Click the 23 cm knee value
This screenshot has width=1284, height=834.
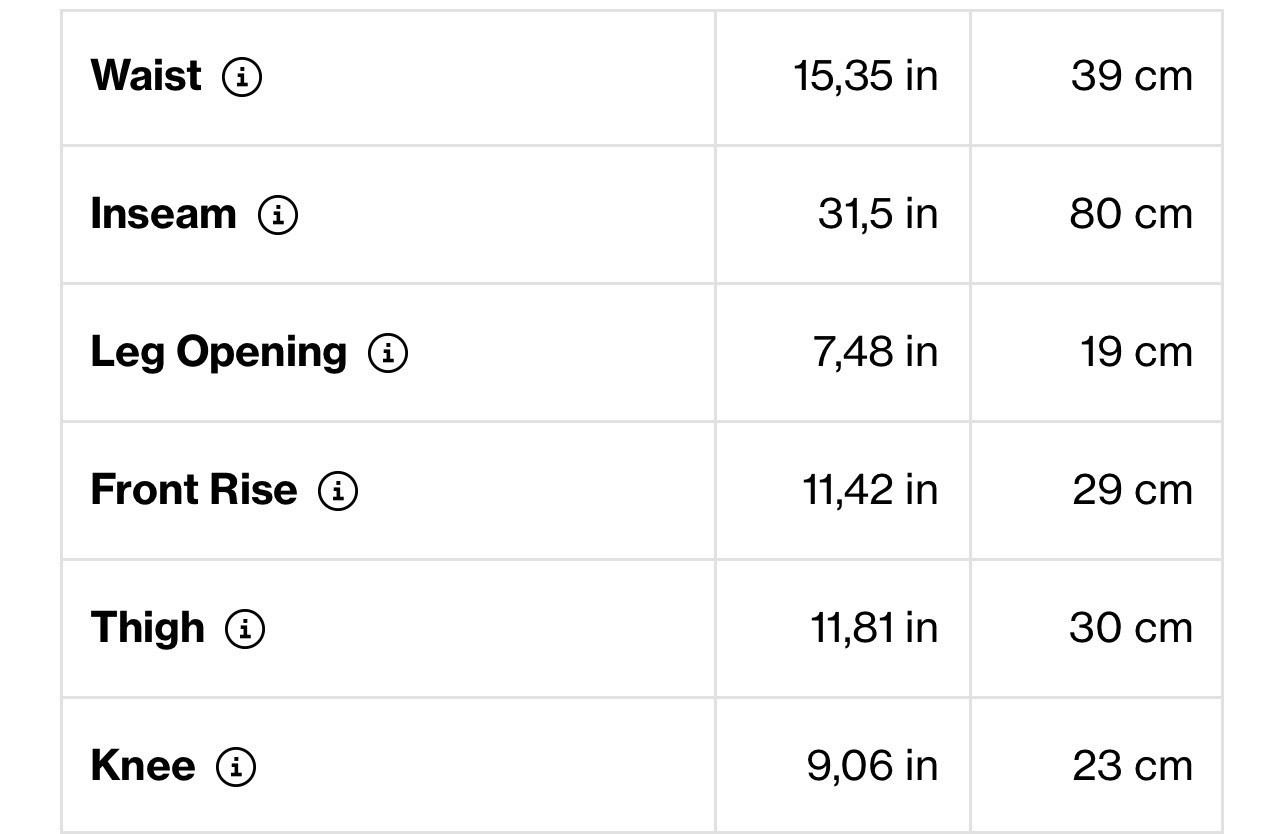click(x=1133, y=766)
